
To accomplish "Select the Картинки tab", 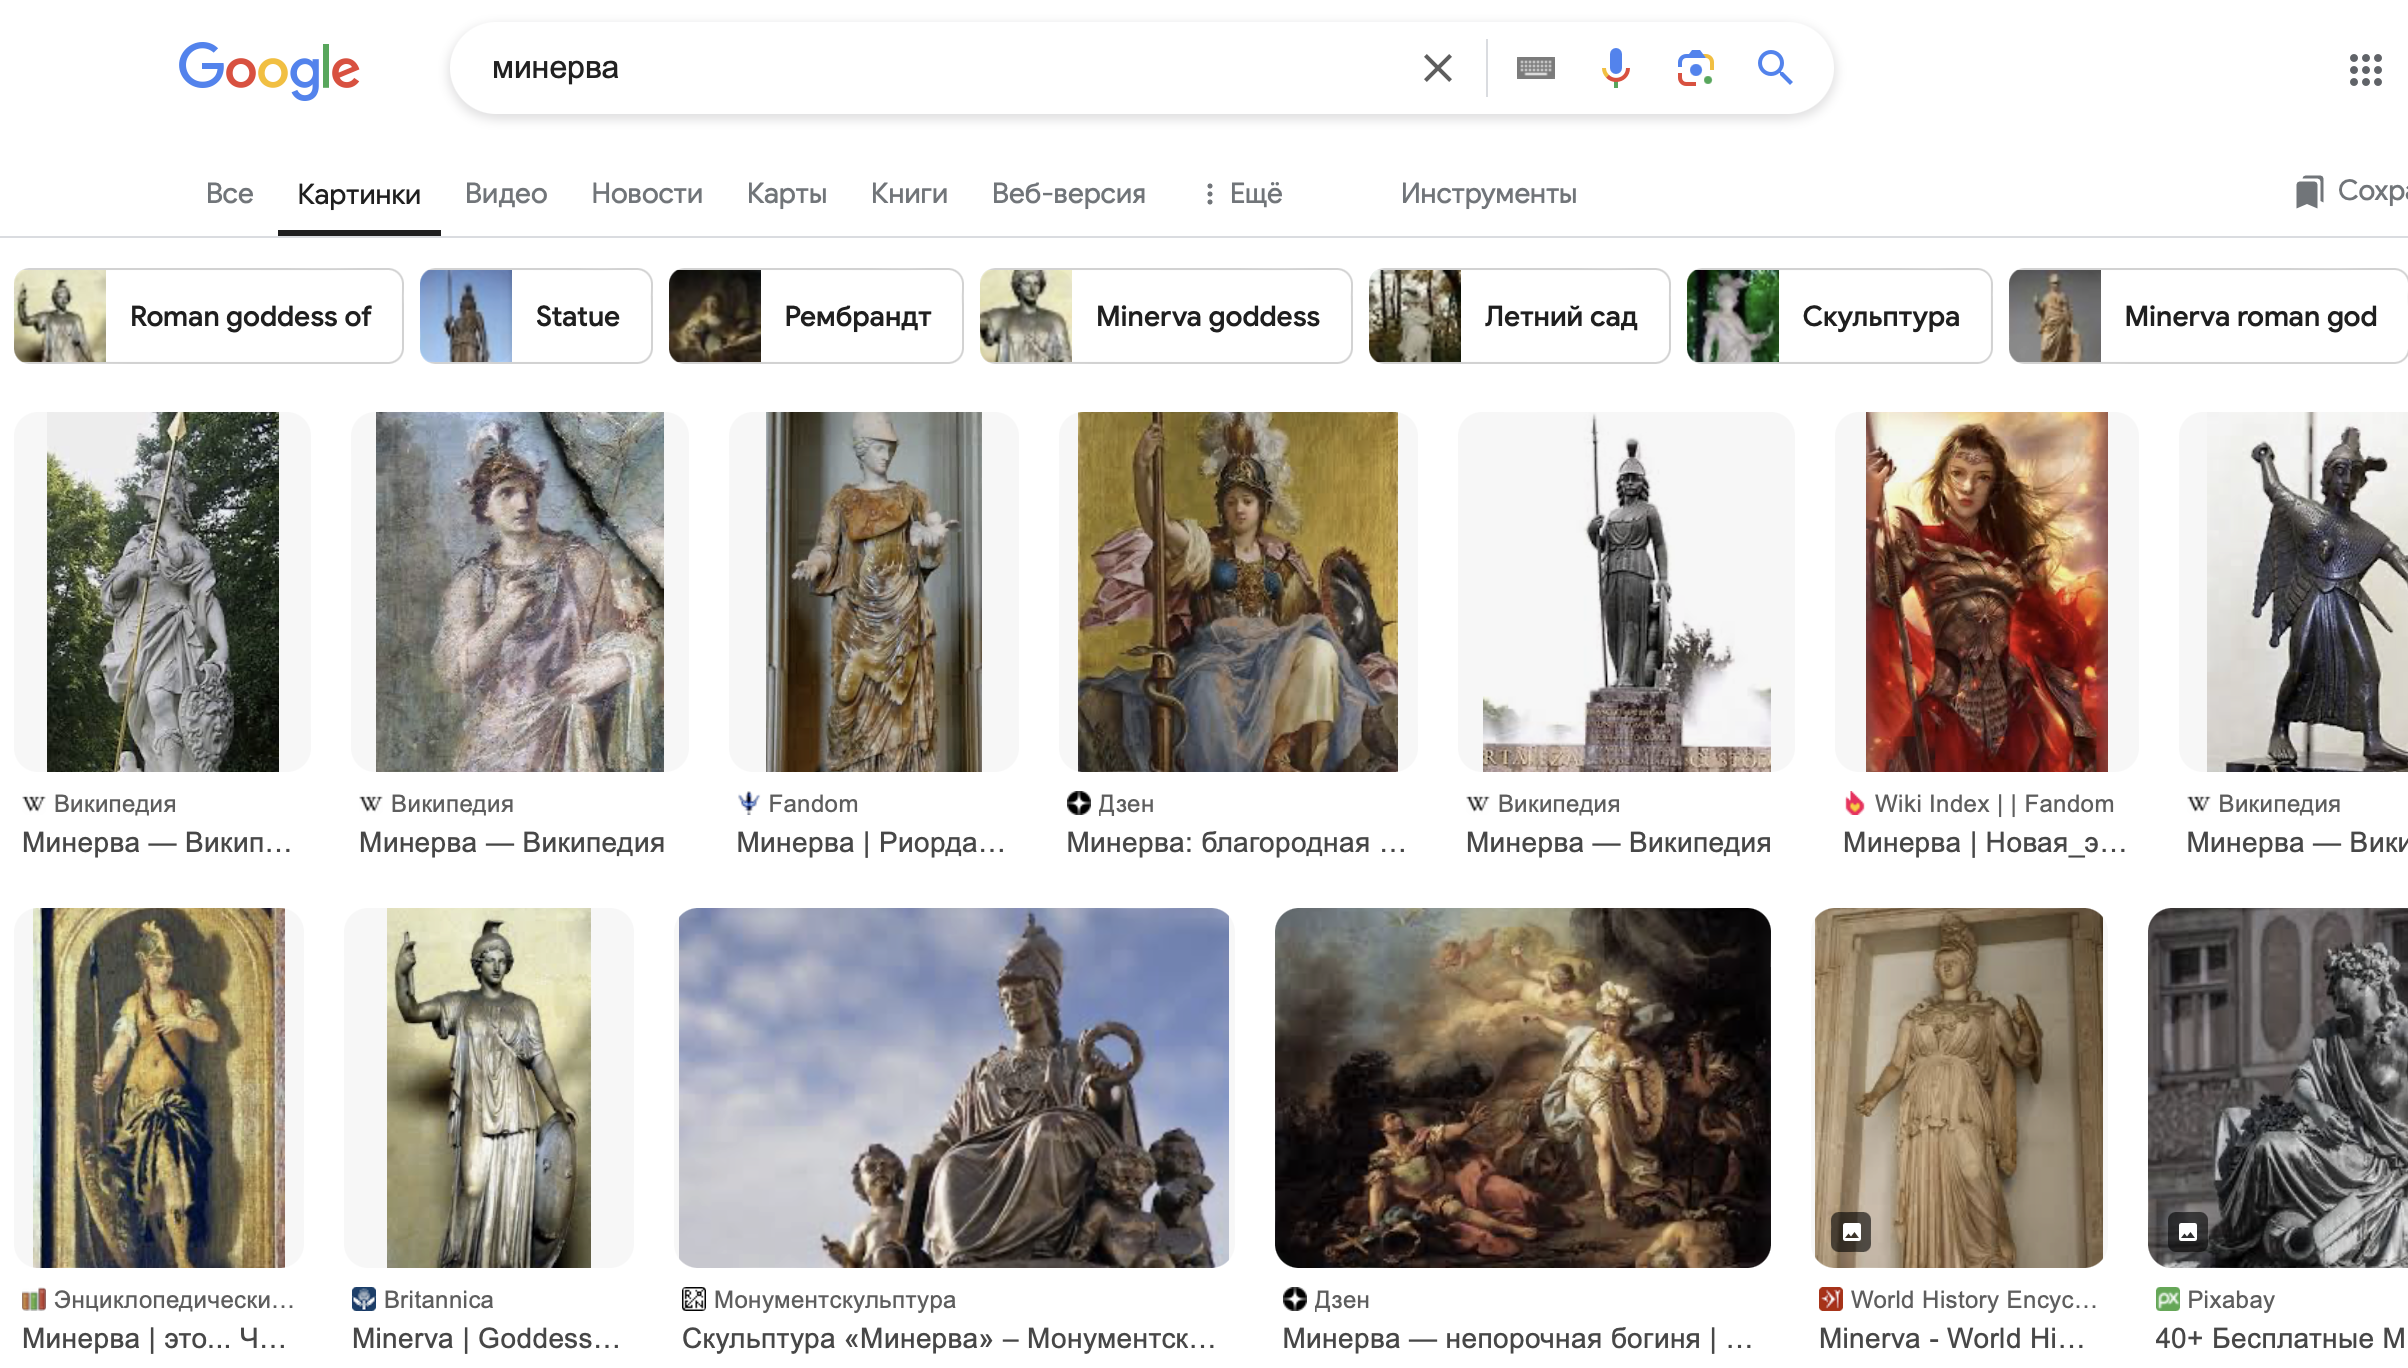I will [x=359, y=193].
